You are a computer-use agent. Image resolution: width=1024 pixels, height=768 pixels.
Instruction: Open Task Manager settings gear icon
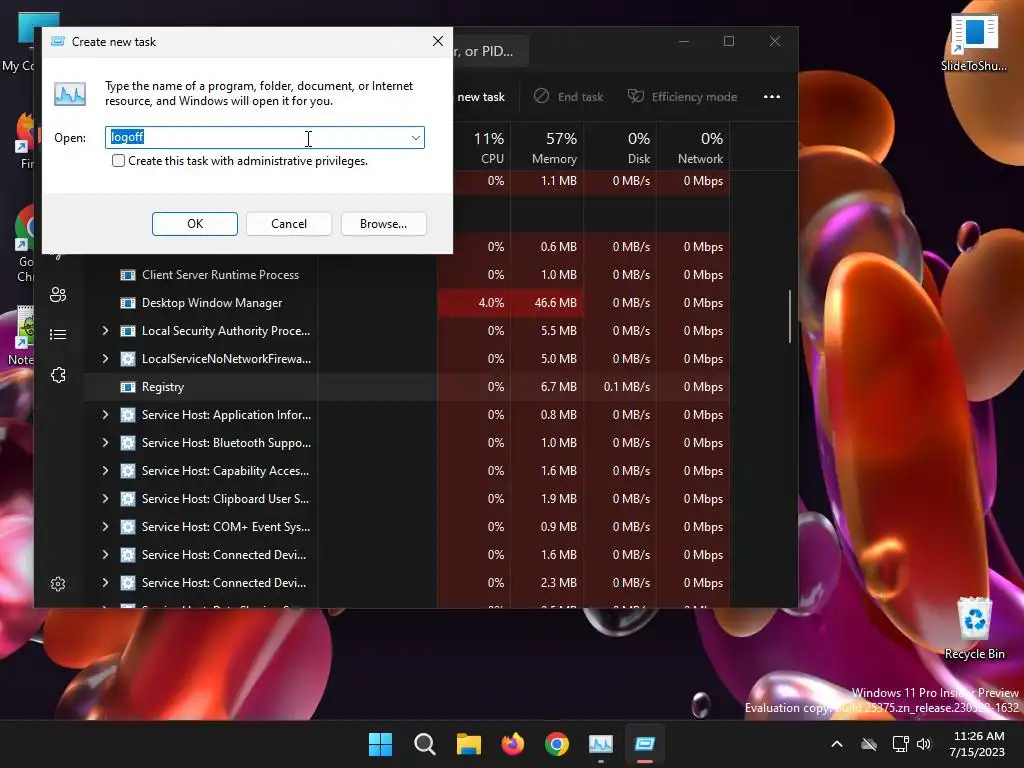point(58,584)
